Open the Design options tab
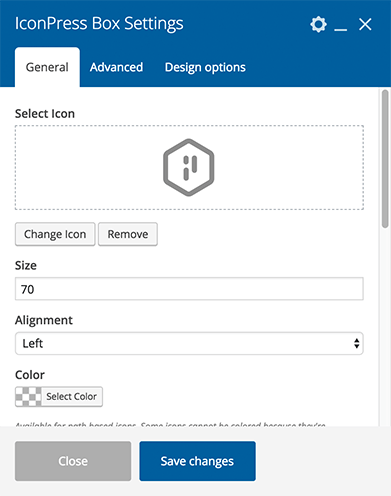Screen dimensions: 391x496 tap(205, 67)
